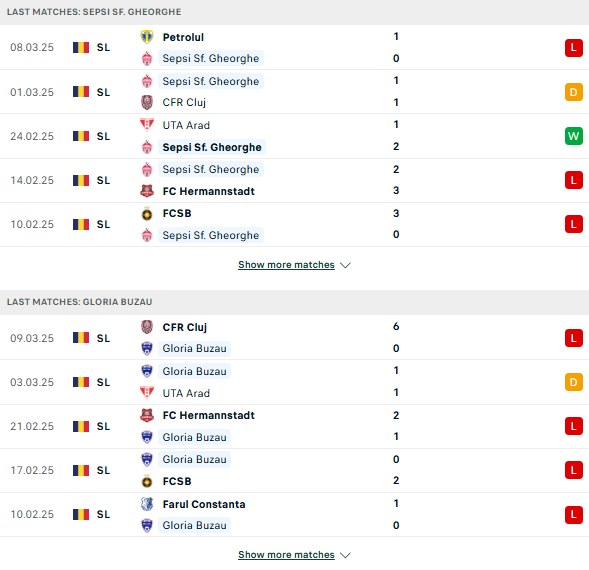589x570 pixels.
Task: Click the Petrolul club crest icon
Action: click(147, 37)
